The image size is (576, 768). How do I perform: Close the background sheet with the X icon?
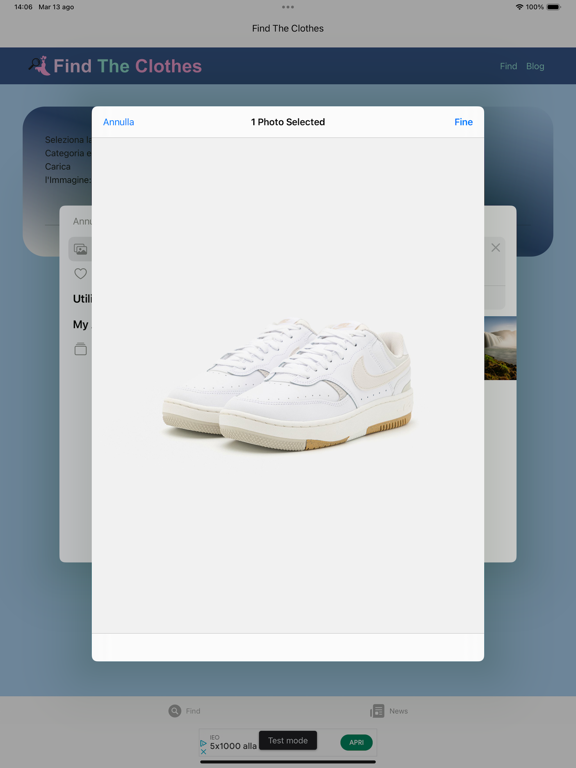496,248
